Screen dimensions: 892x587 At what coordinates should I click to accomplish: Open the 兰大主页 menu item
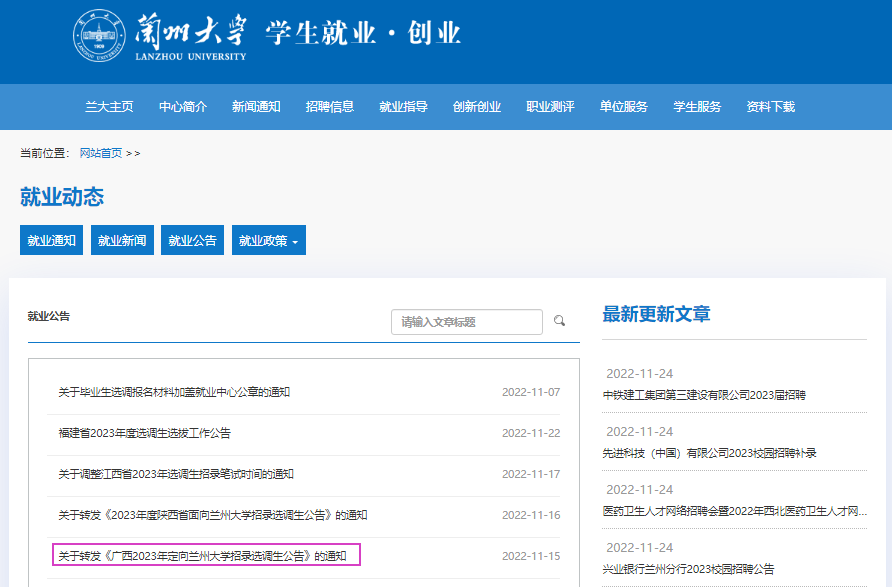pyautogui.click(x=109, y=107)
